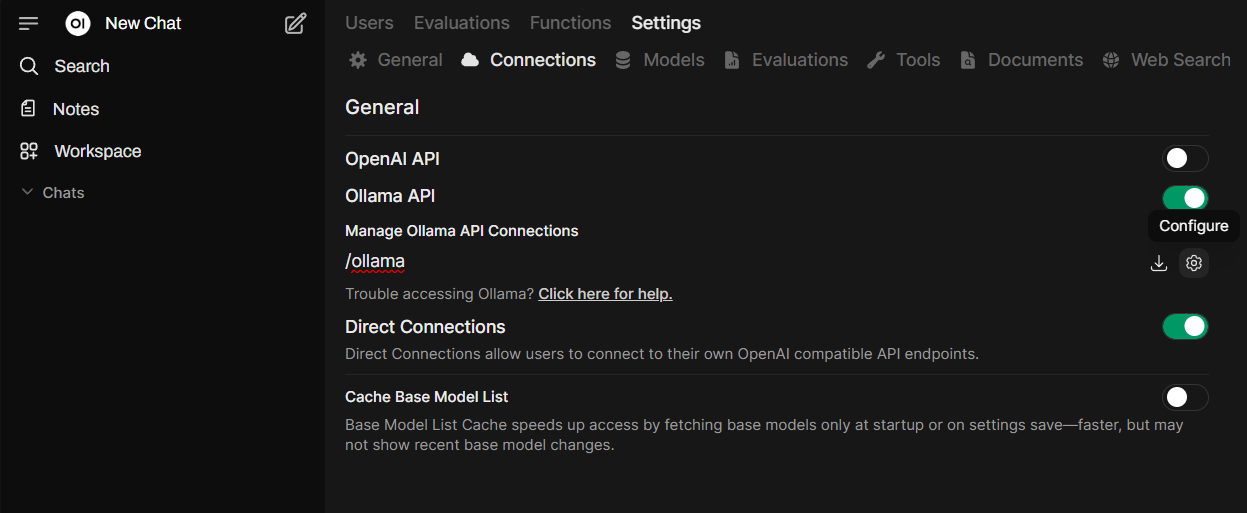Switch to the Models settings tab
Screen dimensions: 1247x513
[x=660, y=60]
